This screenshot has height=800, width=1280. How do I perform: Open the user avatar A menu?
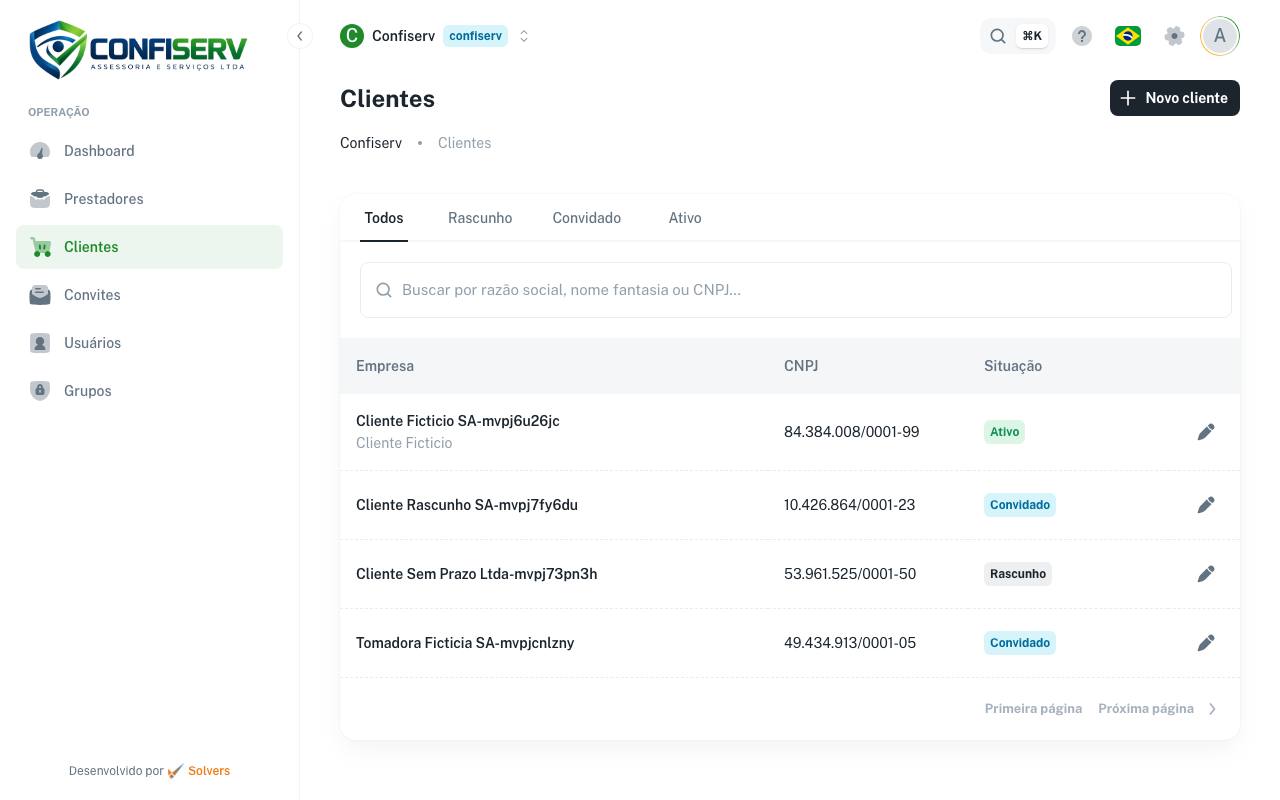pyautogui.click(x=1220, y=36)
